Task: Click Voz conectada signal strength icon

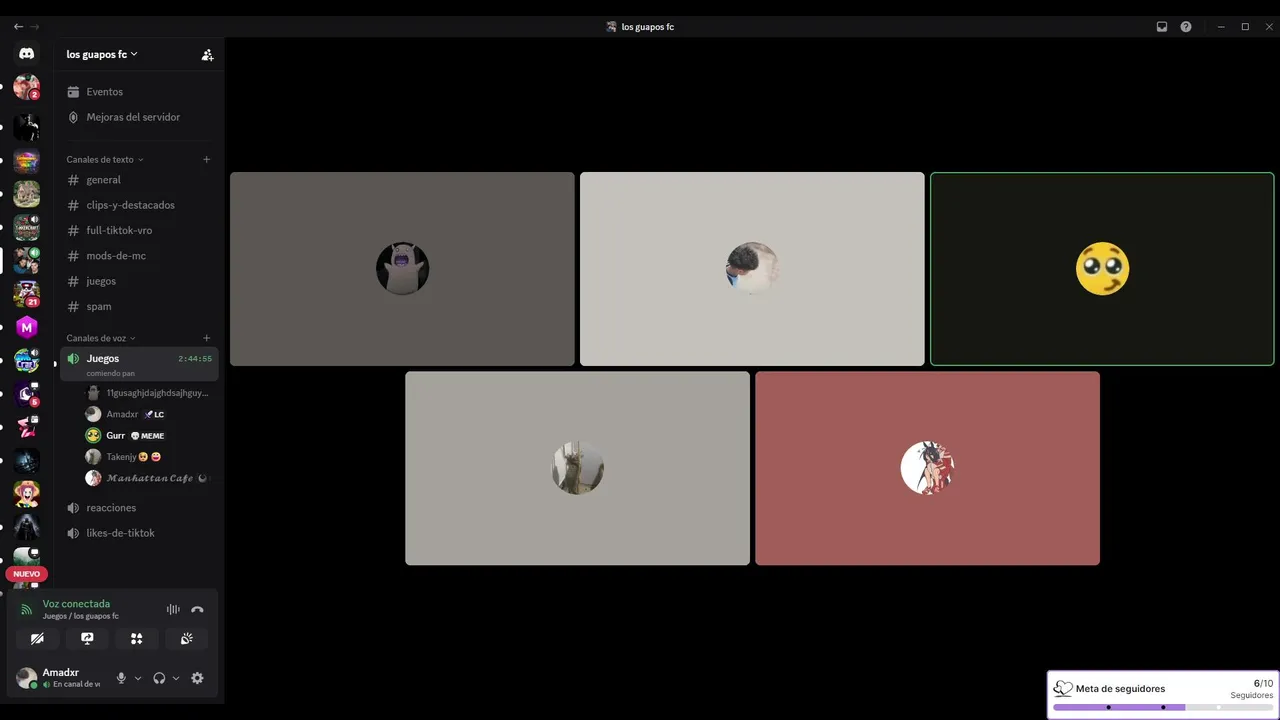Action: [27, 609]
